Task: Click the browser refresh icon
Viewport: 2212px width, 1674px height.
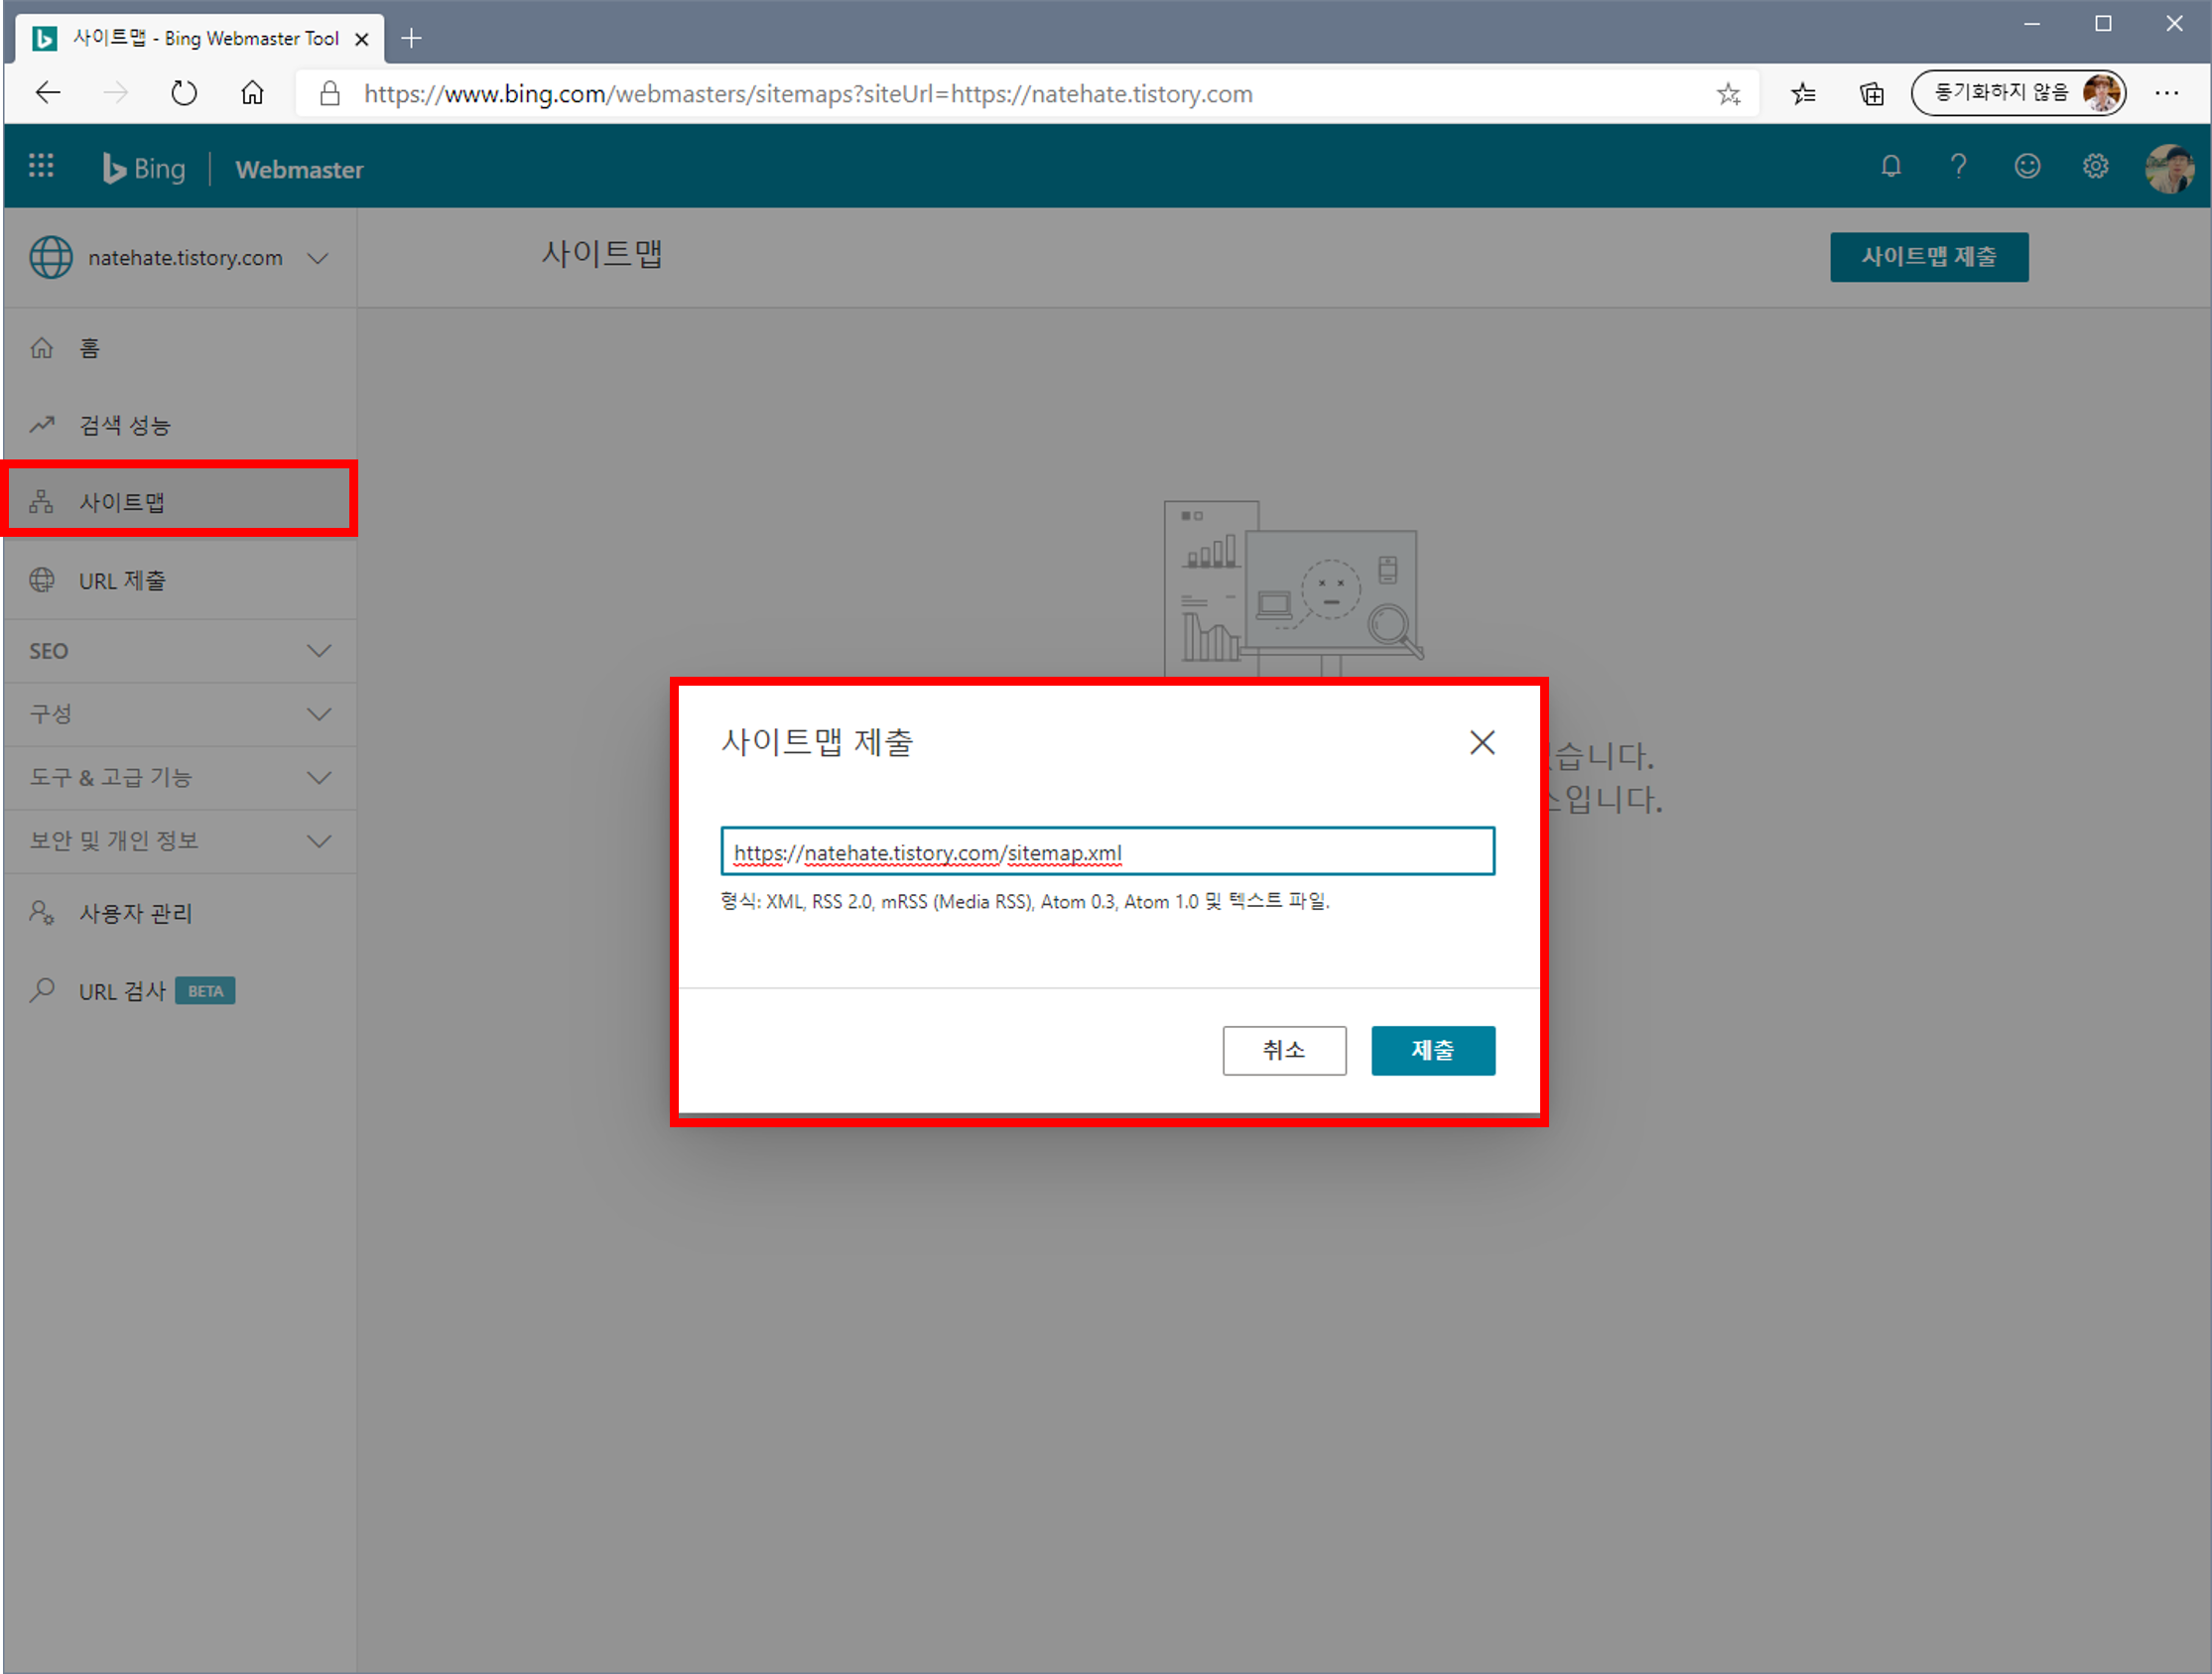Action: [x=184, y=94]
